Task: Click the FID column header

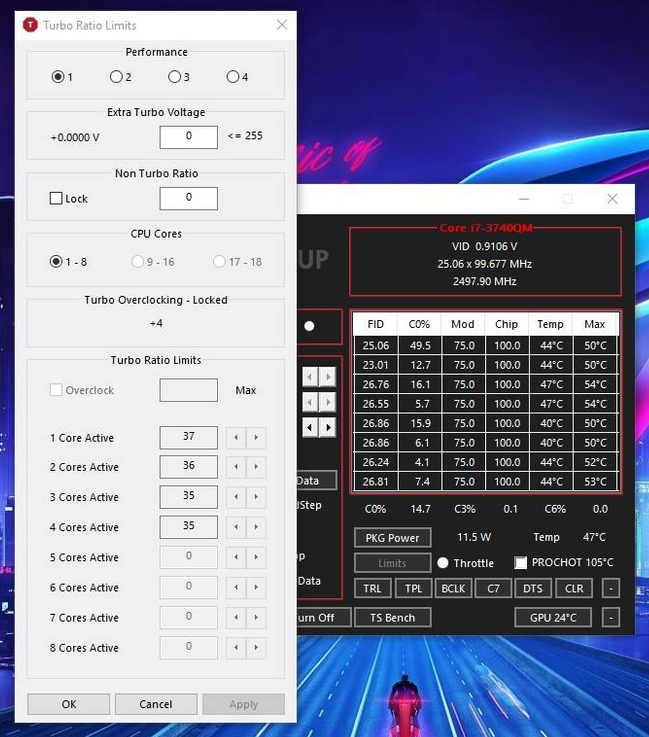Action: [x=375, y=324]
